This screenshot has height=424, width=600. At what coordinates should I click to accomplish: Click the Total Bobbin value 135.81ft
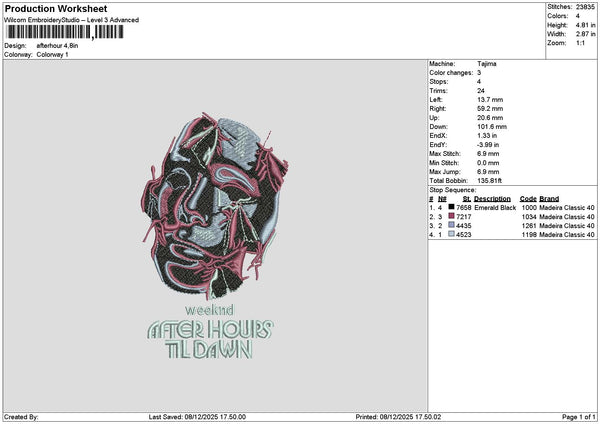(489, 181)
